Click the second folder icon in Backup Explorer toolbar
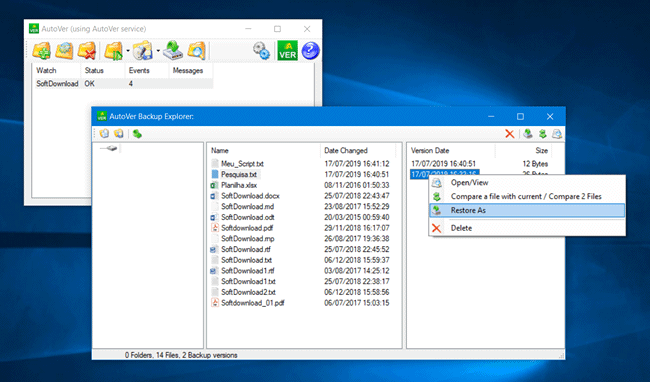650x382 pixels. click(x=119, y=133)
